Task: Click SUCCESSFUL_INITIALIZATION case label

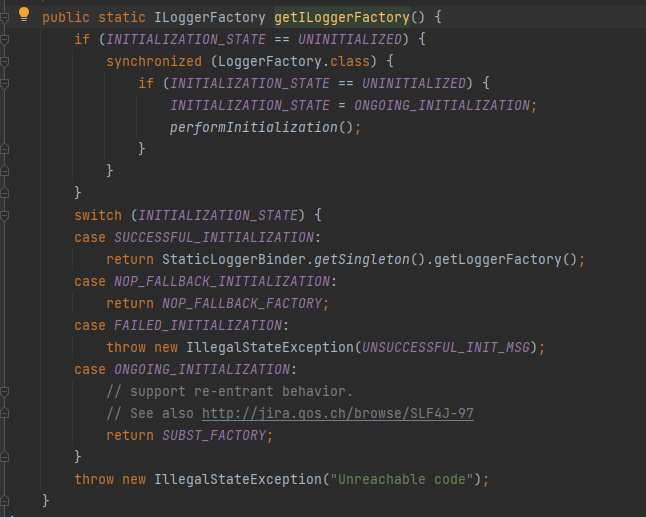Action: pos(214,237)
